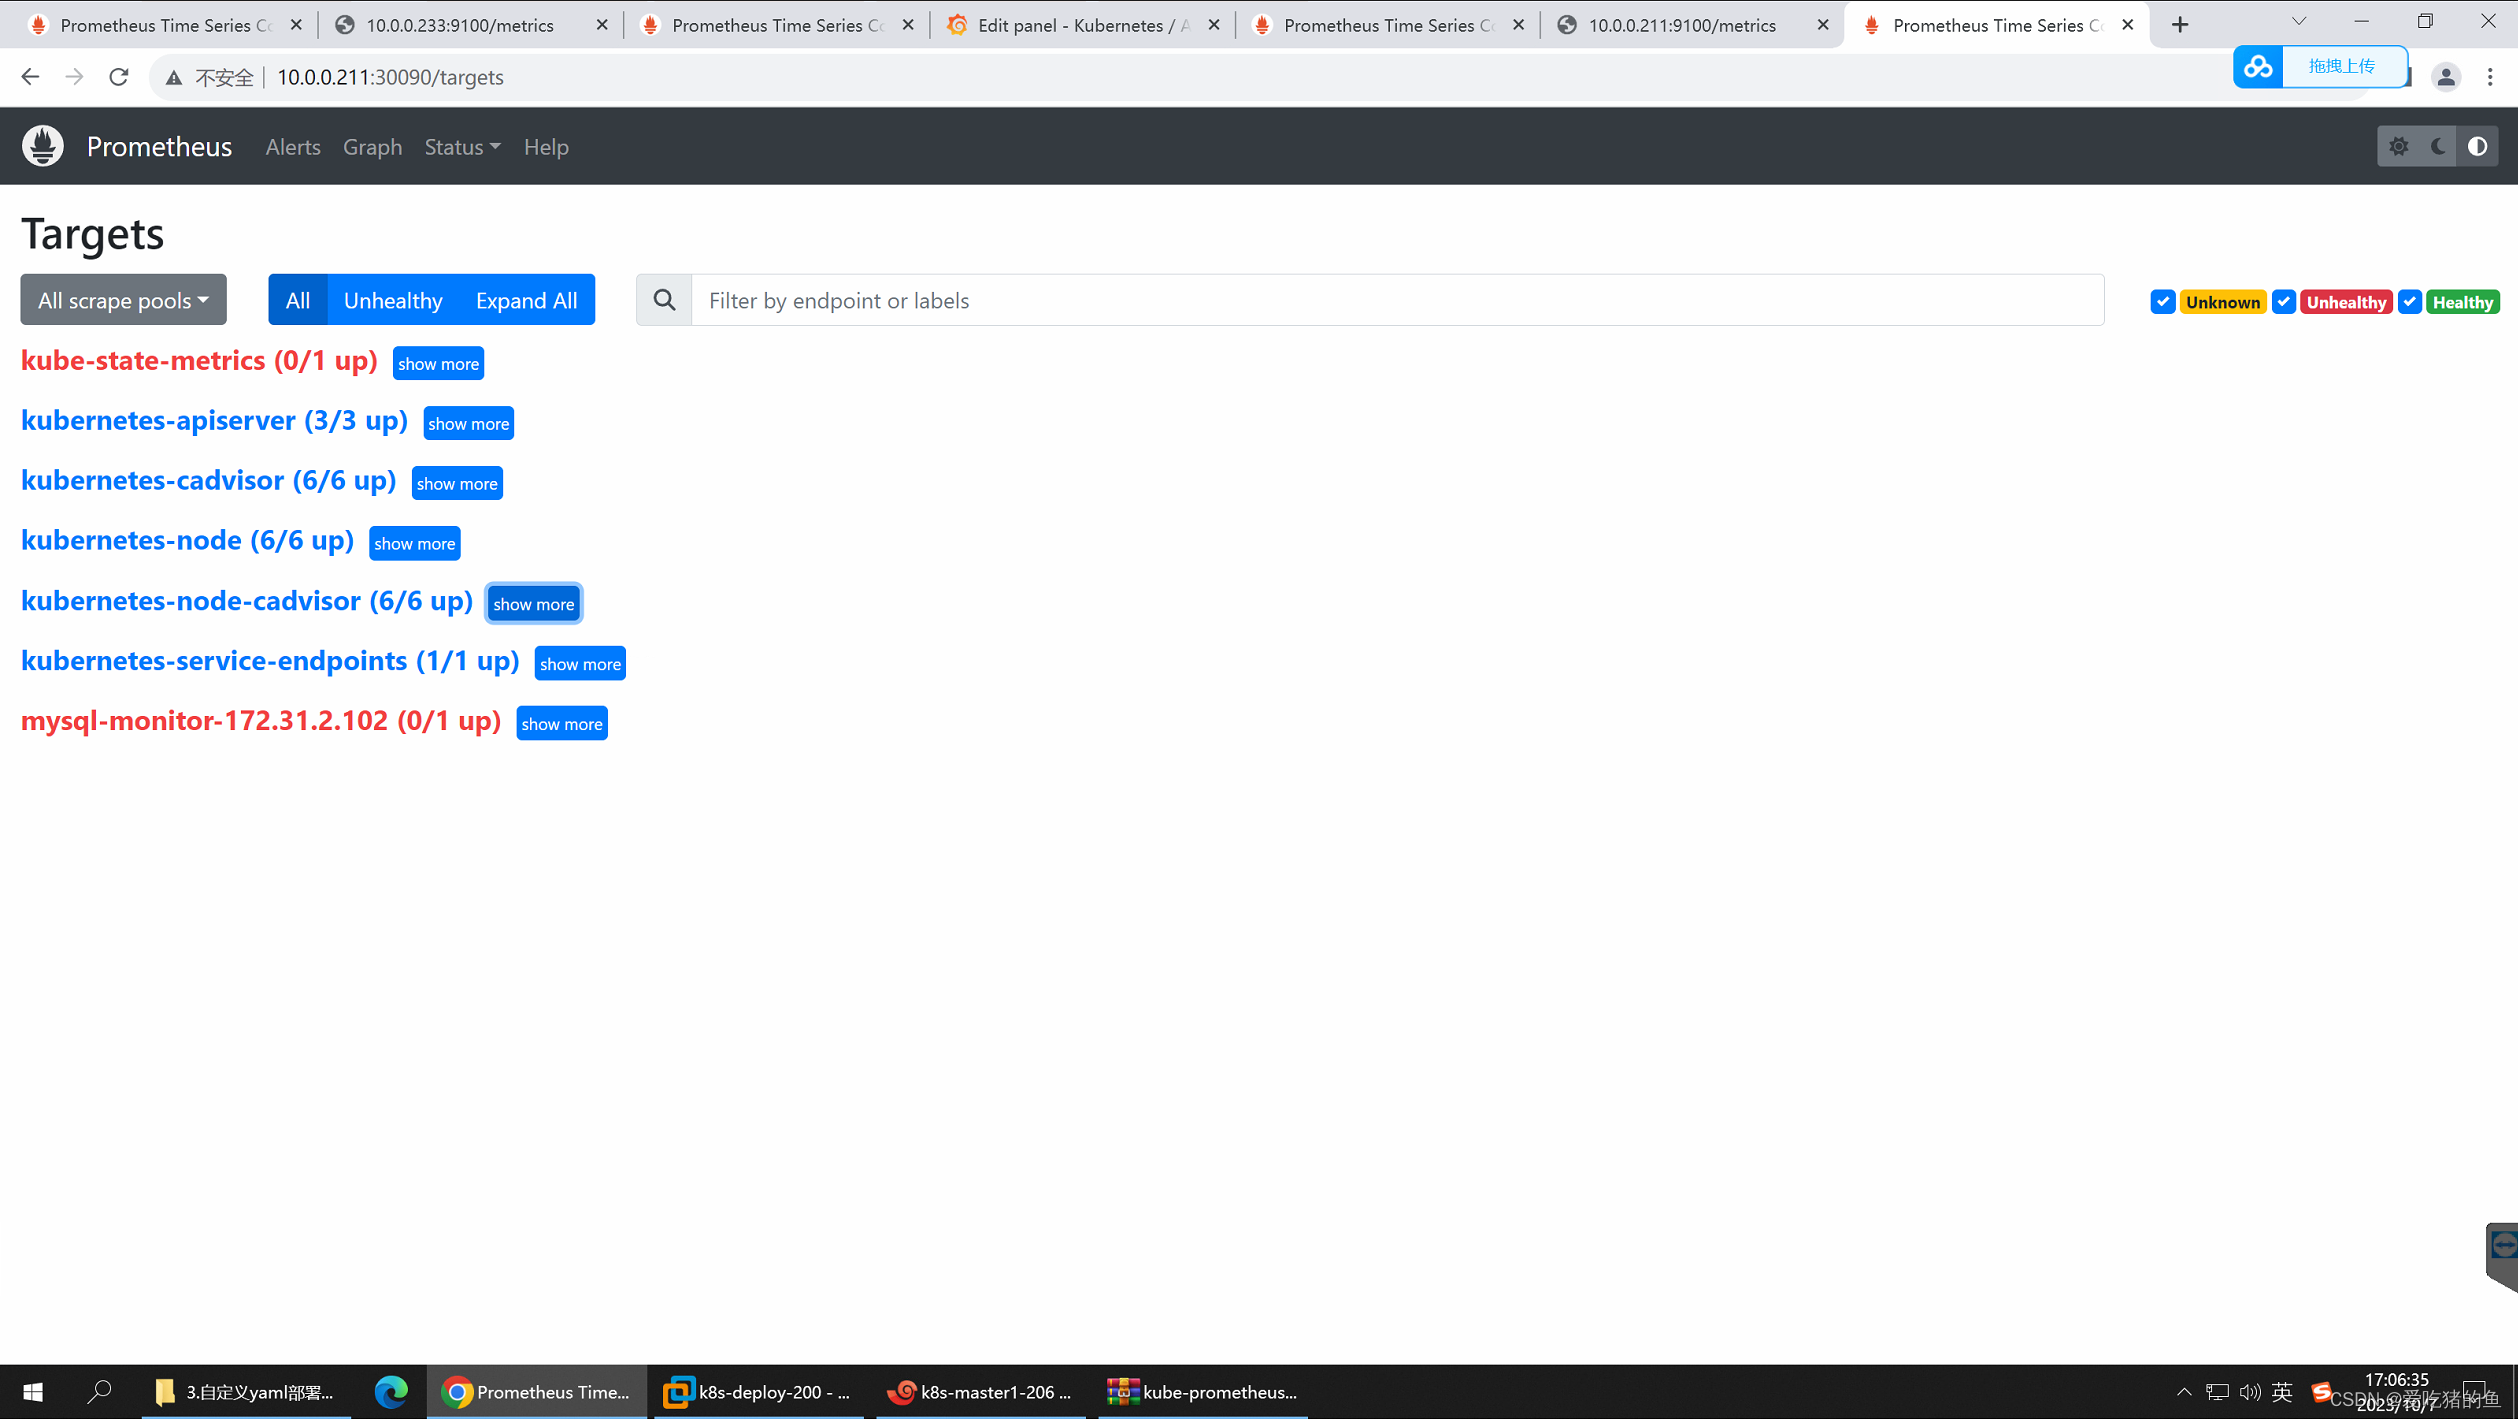Open Windows taskbar search

click(x=99, y=1391)
